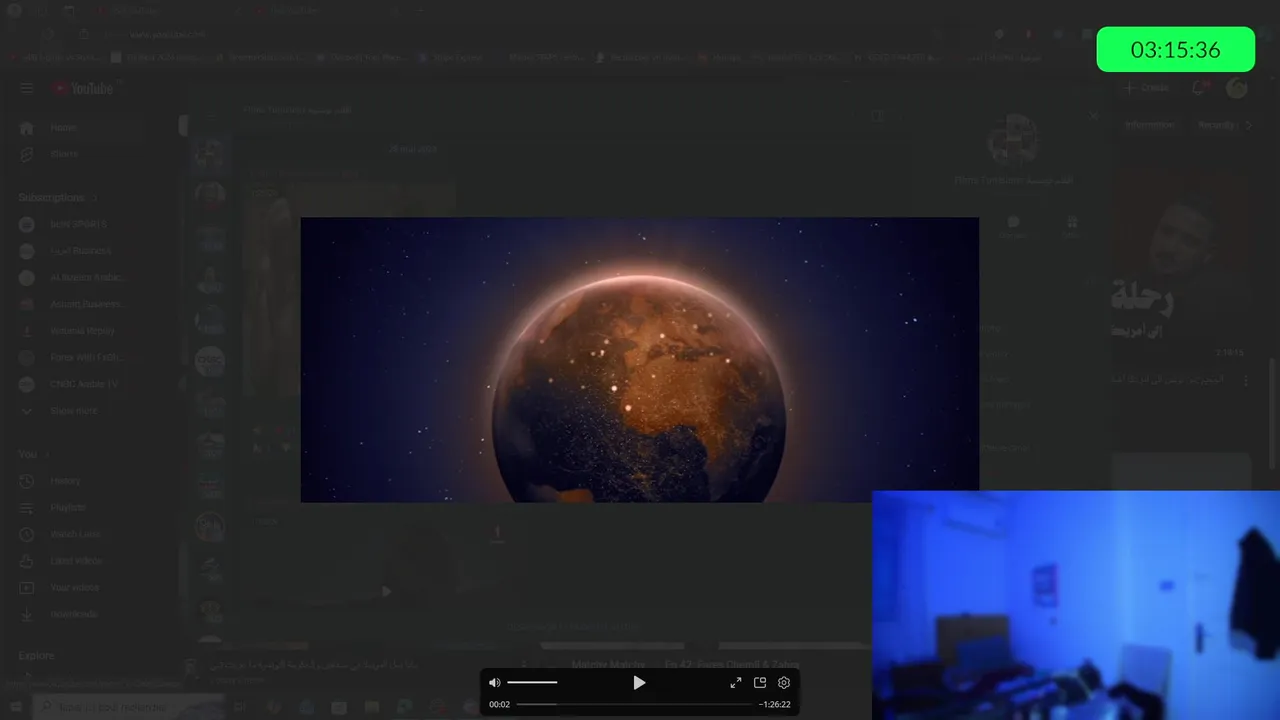The image size is (1280, 720).
Task: Adjust the volume slider in the player
Action: 532,683
